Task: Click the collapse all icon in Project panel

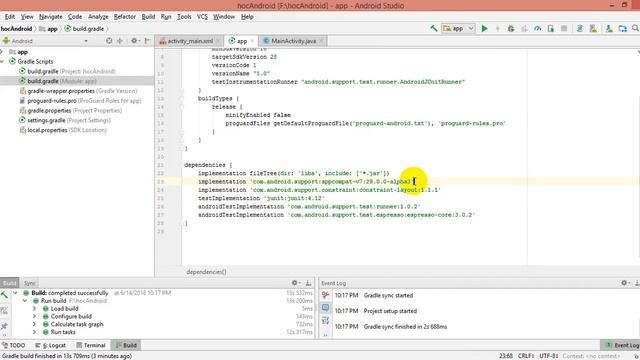Action: pos(120,41)
